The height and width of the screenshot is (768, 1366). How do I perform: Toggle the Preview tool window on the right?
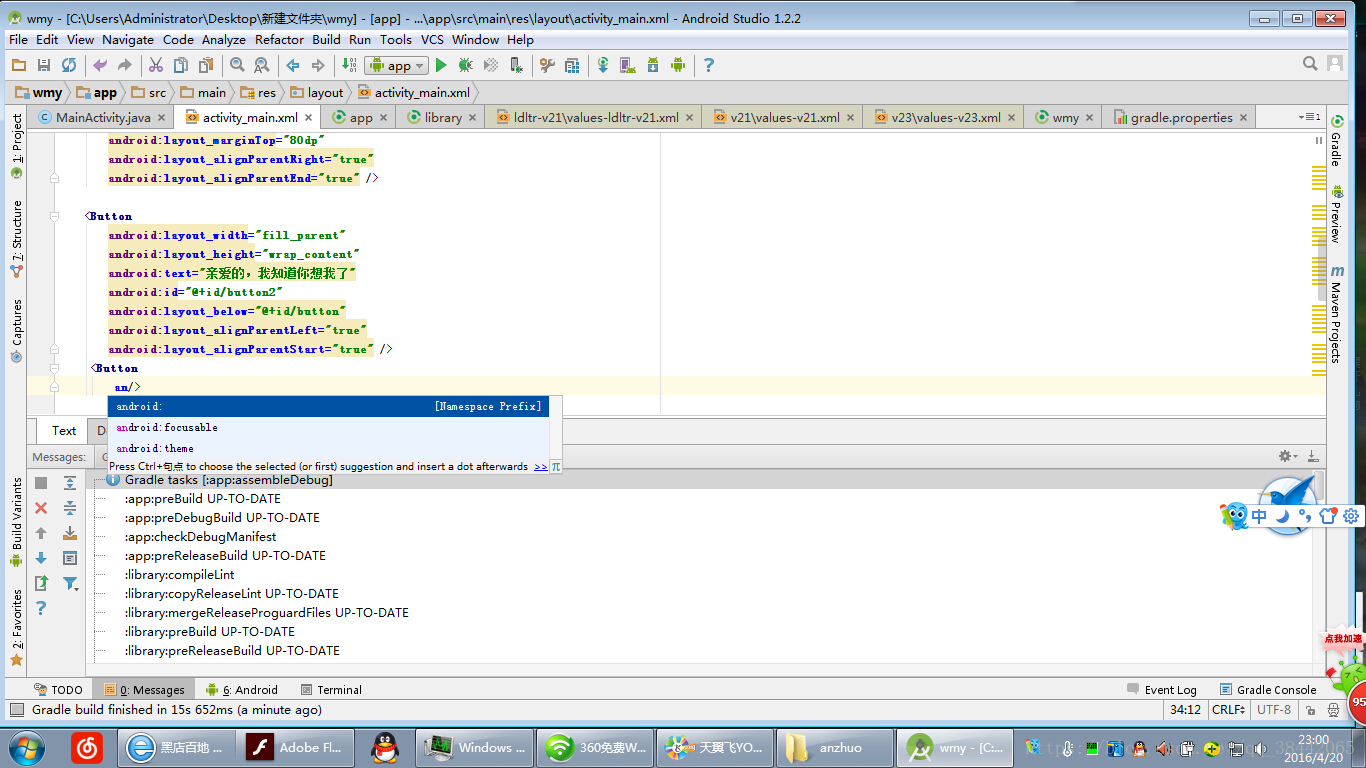[x=1336, y=214]
